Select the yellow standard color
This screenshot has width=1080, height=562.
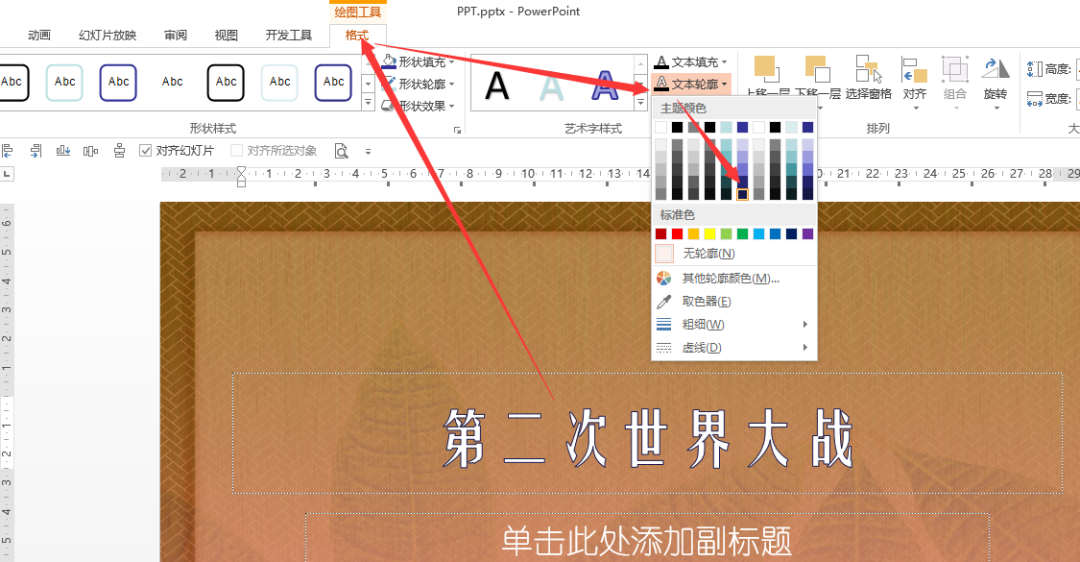[710, 234]
